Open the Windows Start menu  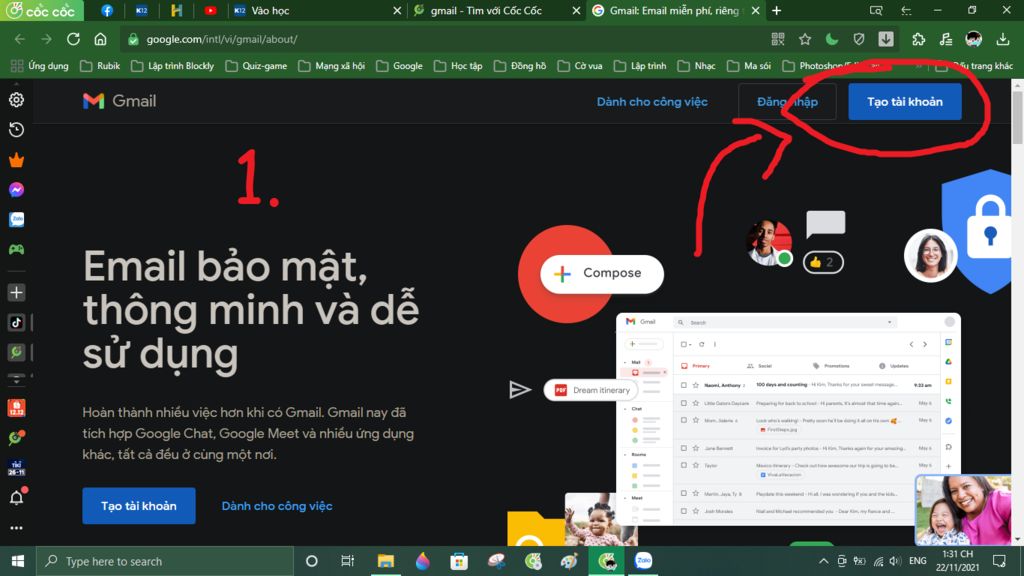[x=18, y=561]
